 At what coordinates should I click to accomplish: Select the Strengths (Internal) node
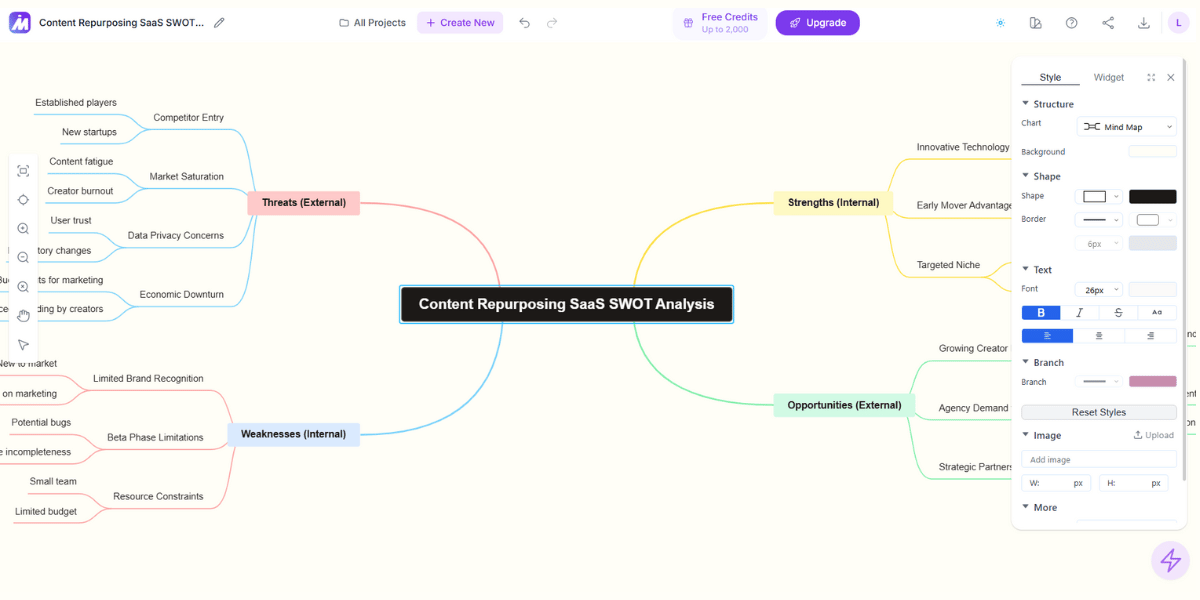833,202
